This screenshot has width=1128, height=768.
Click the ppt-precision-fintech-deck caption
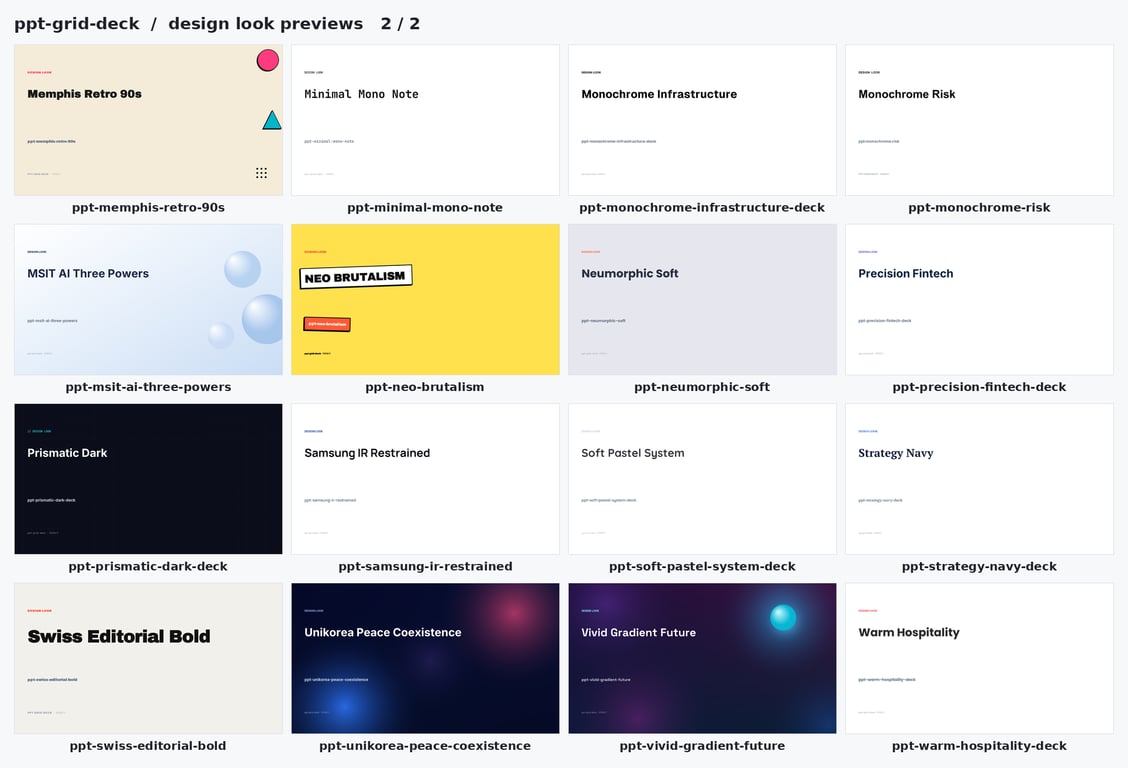(x=979, y=387)
